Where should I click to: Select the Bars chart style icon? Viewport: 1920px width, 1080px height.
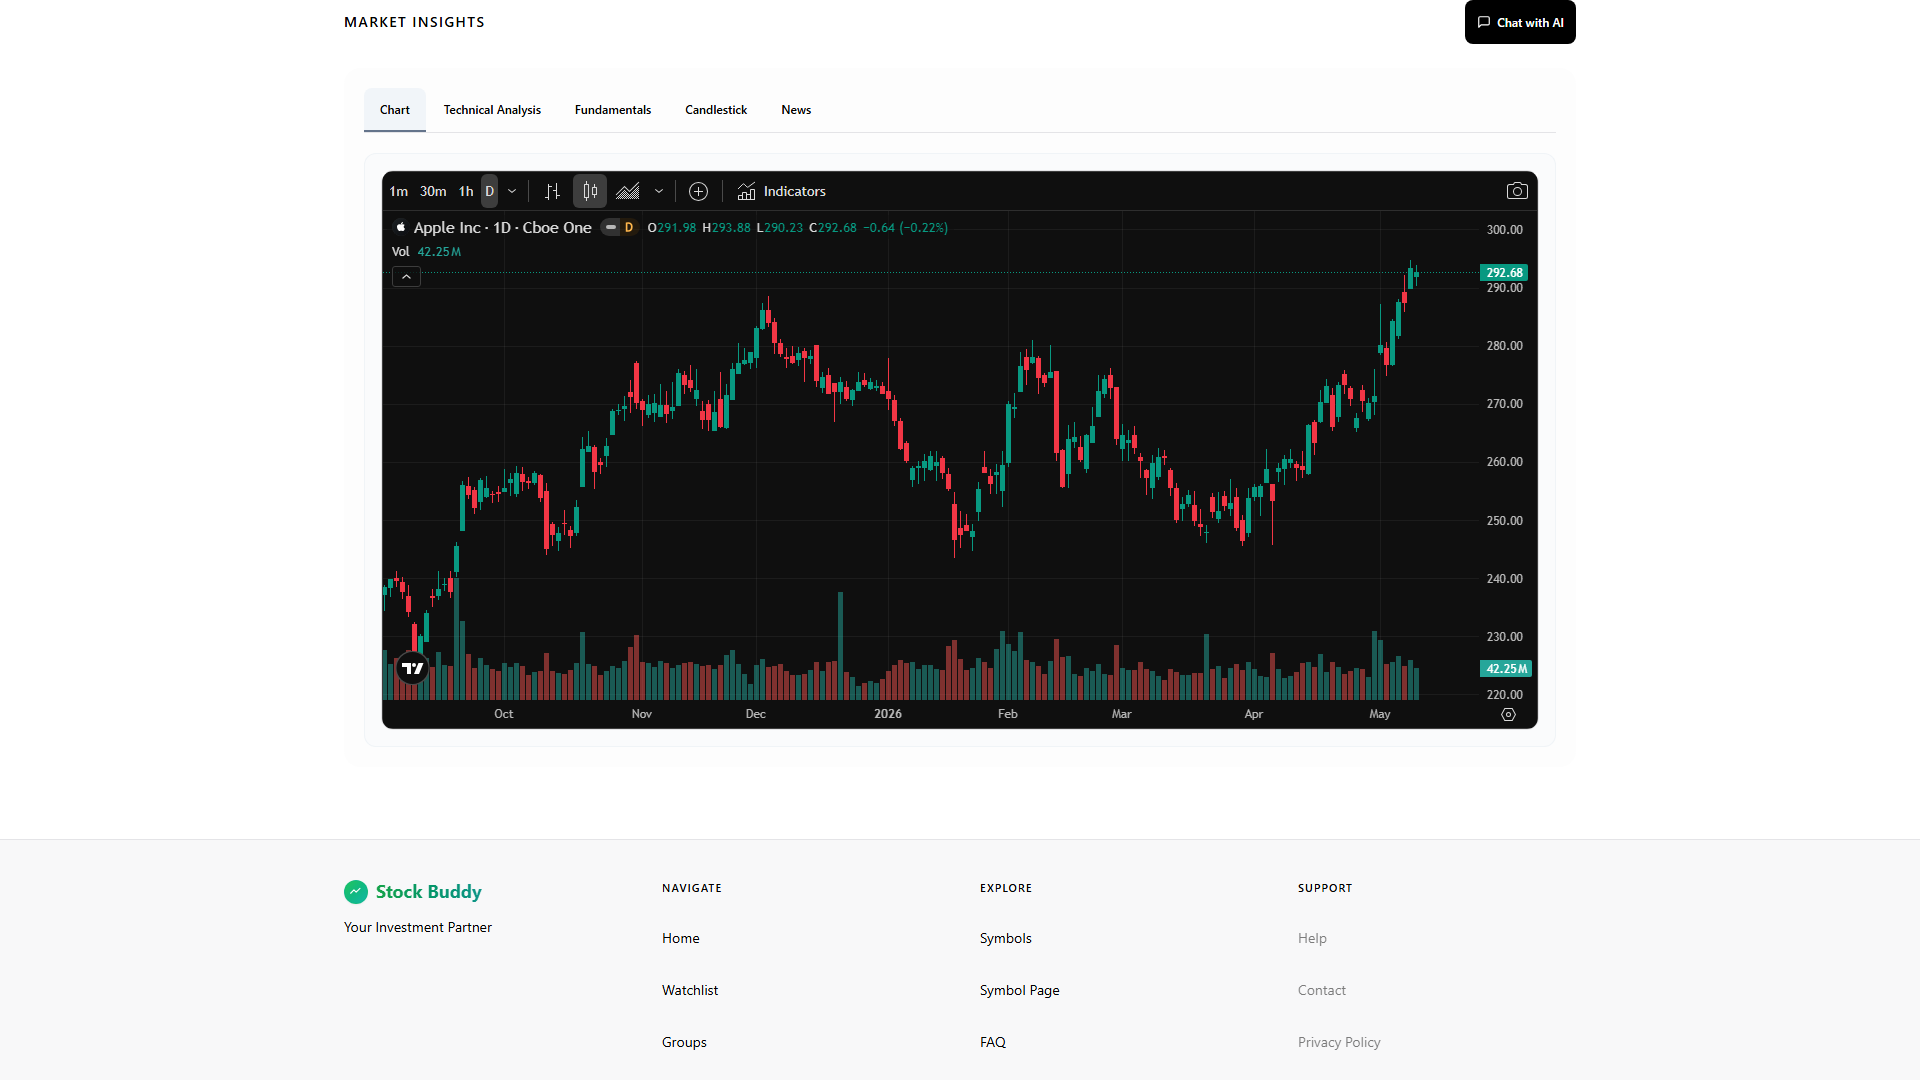[x=552, y=191]
